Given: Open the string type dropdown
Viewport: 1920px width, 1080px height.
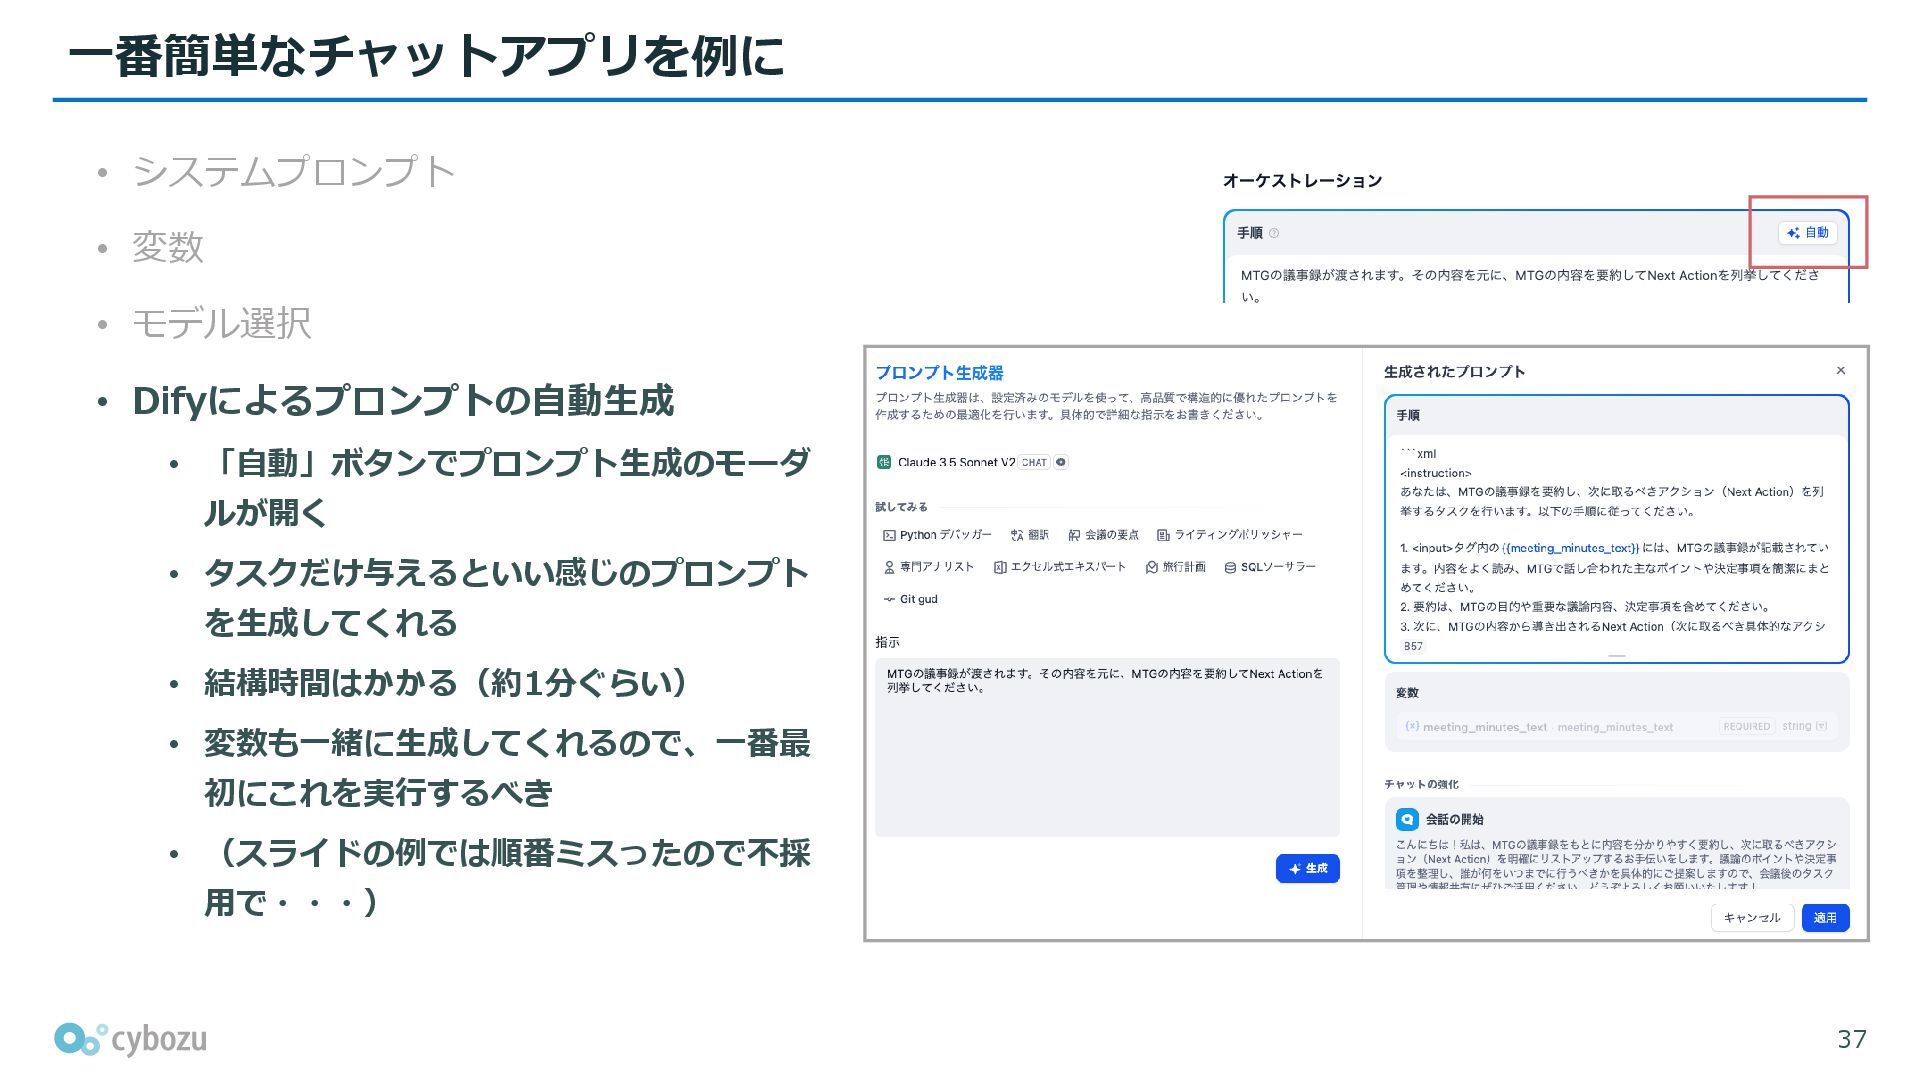Looking at the screenshot, I should 1805,727.
